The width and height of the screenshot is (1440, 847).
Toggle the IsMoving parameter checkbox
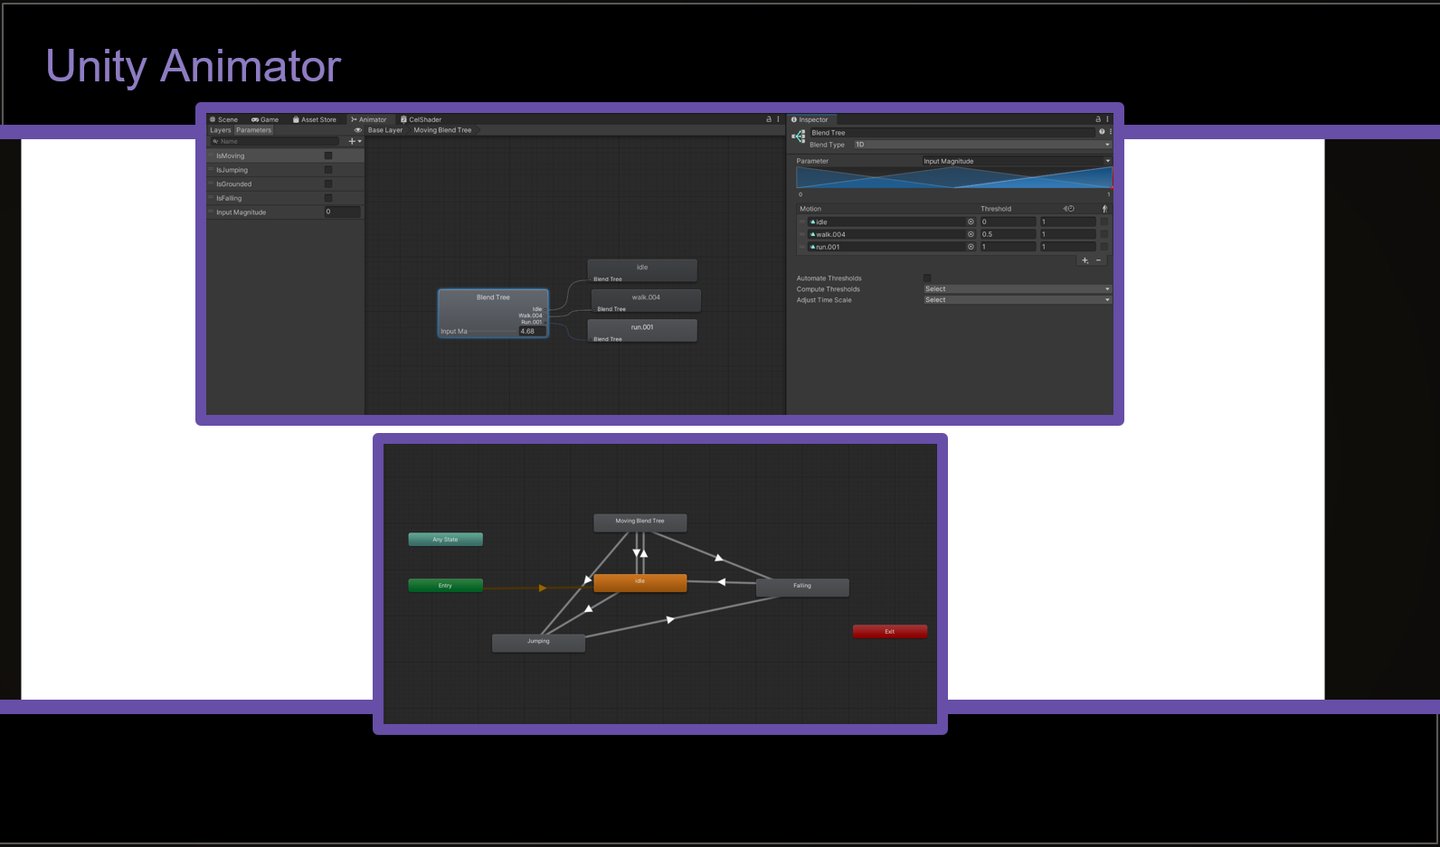328,156
